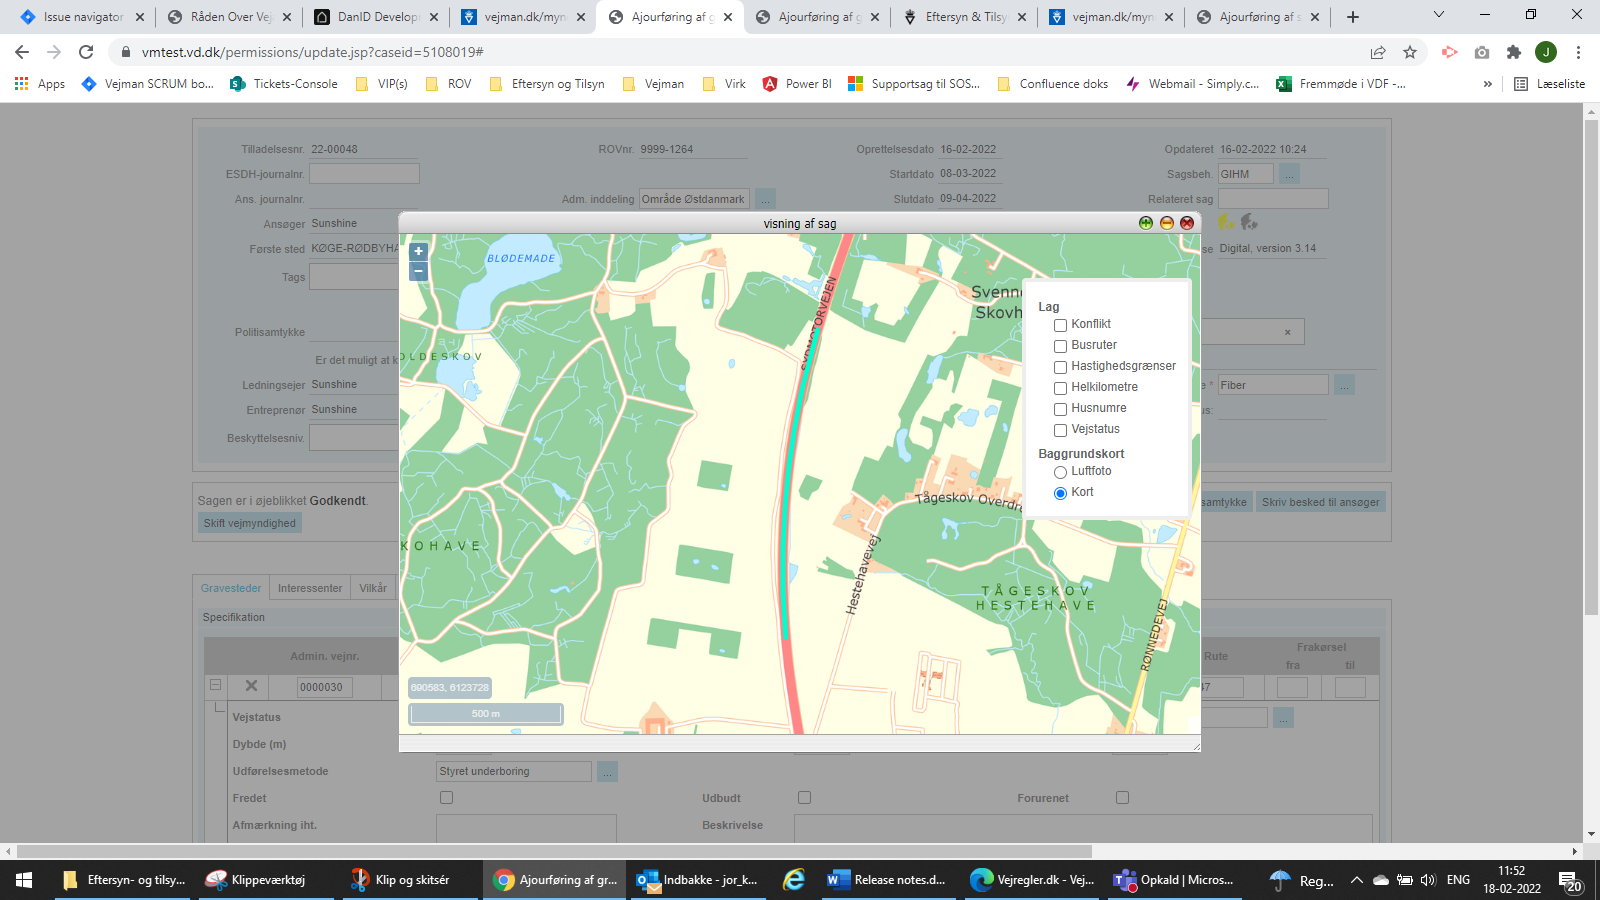Reload the page in the browser
The width and height of the screenshot is (1600, 900).
(x=86, y=52)
